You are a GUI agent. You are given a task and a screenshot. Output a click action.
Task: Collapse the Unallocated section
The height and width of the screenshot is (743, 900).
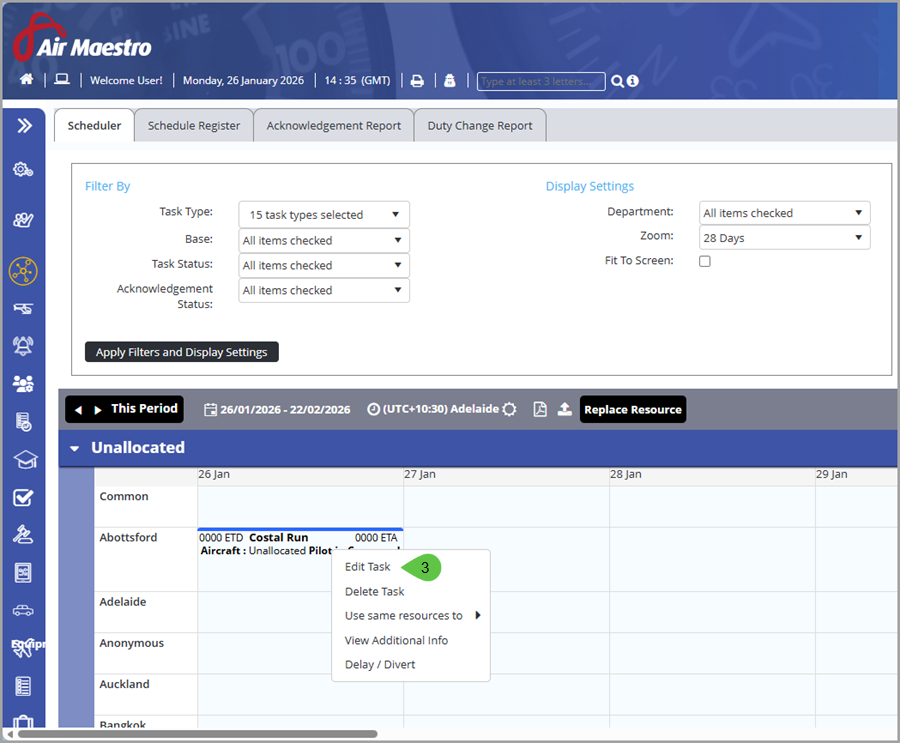74,448
